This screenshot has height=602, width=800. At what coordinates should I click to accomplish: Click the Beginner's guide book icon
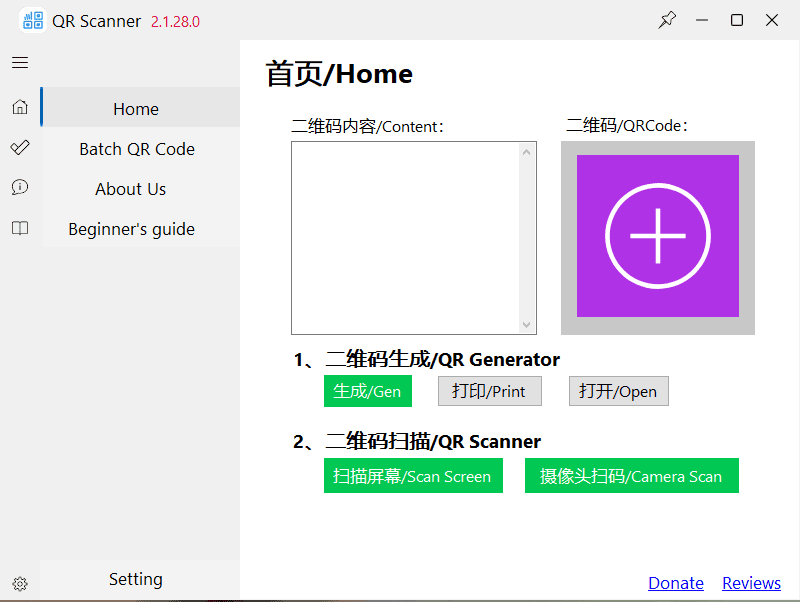pos(20,228)
